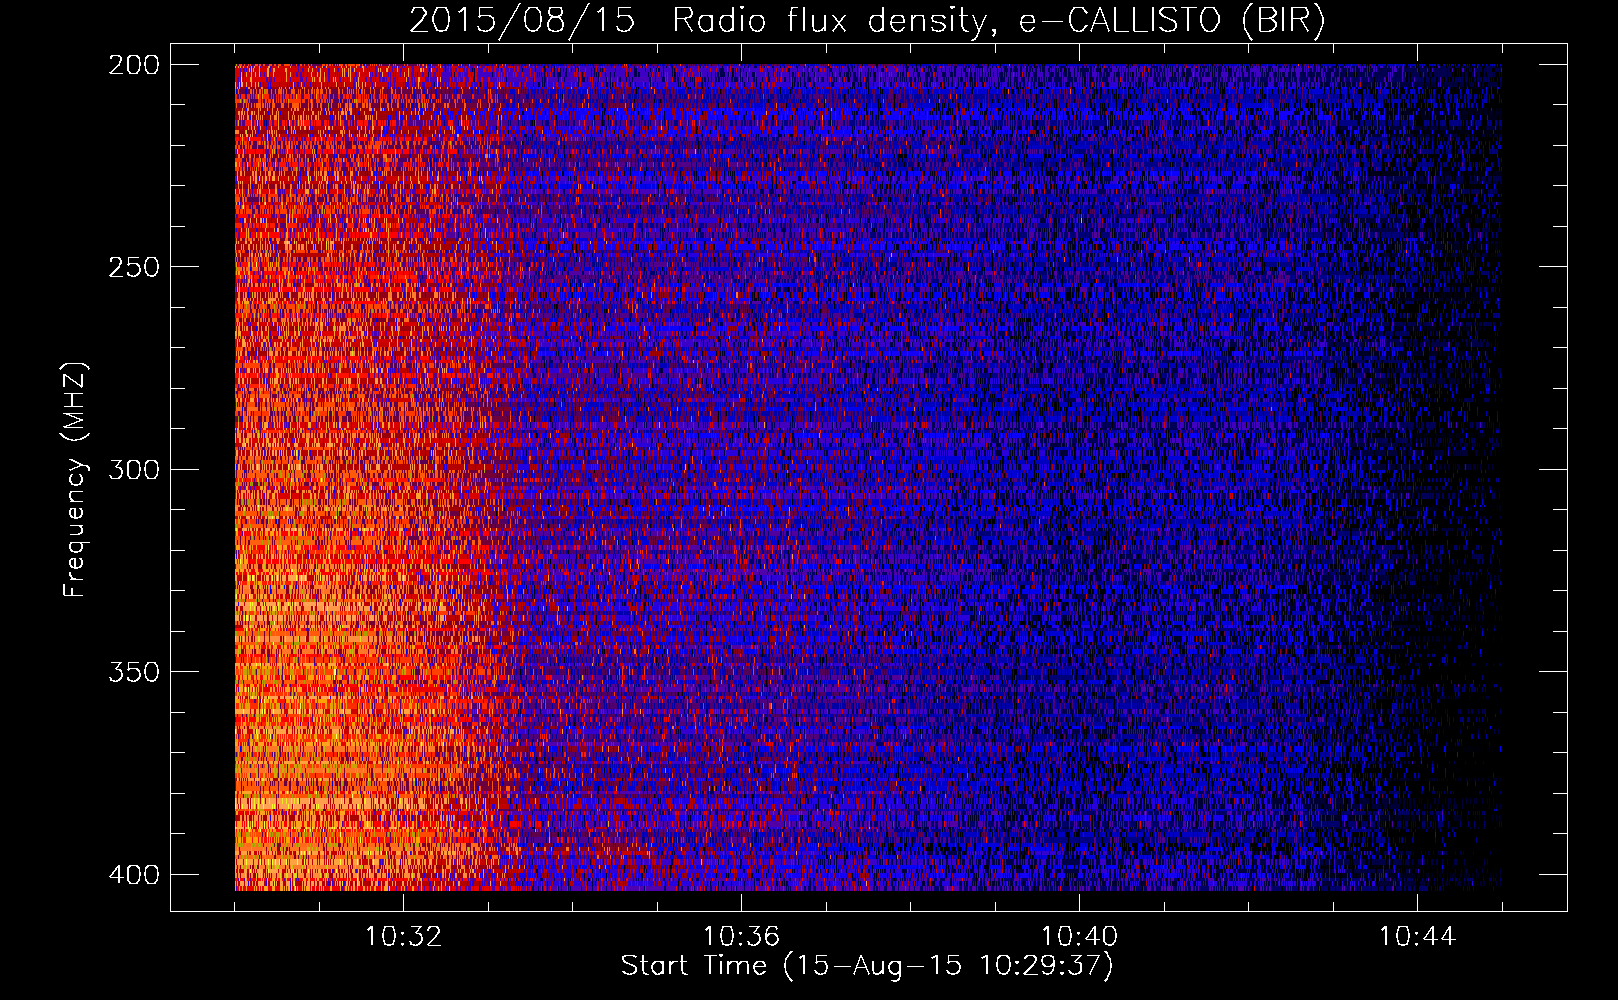1618x1000 pixels.
Task: Click the plot title '2015/08/15 Radio flux density'
Action: [x=867, y=21]
